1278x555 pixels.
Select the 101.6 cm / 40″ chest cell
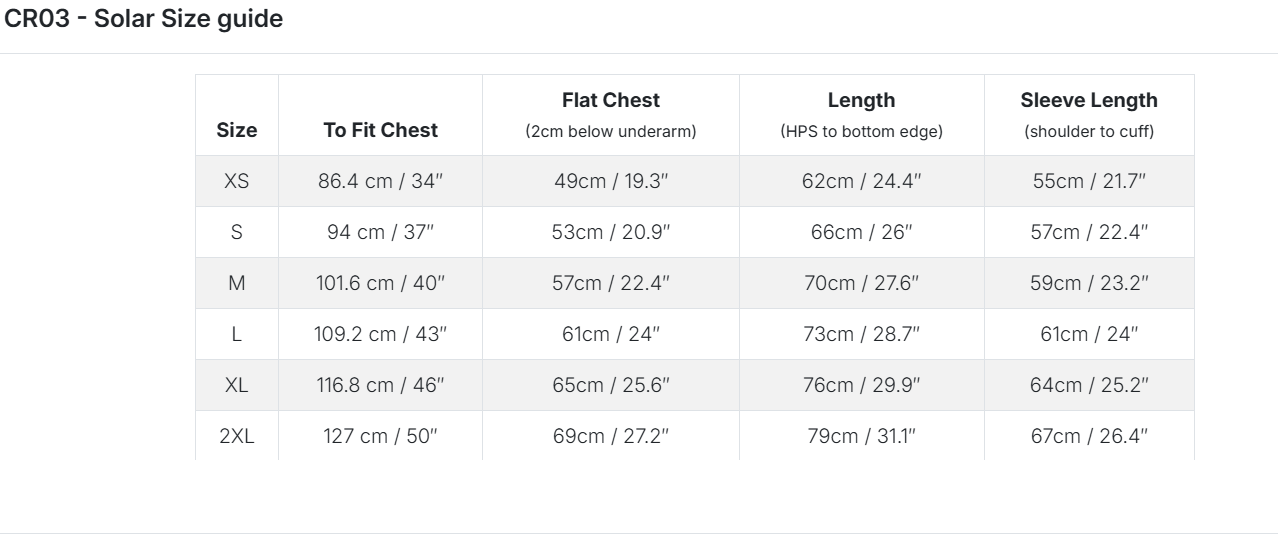pos(380,283)
